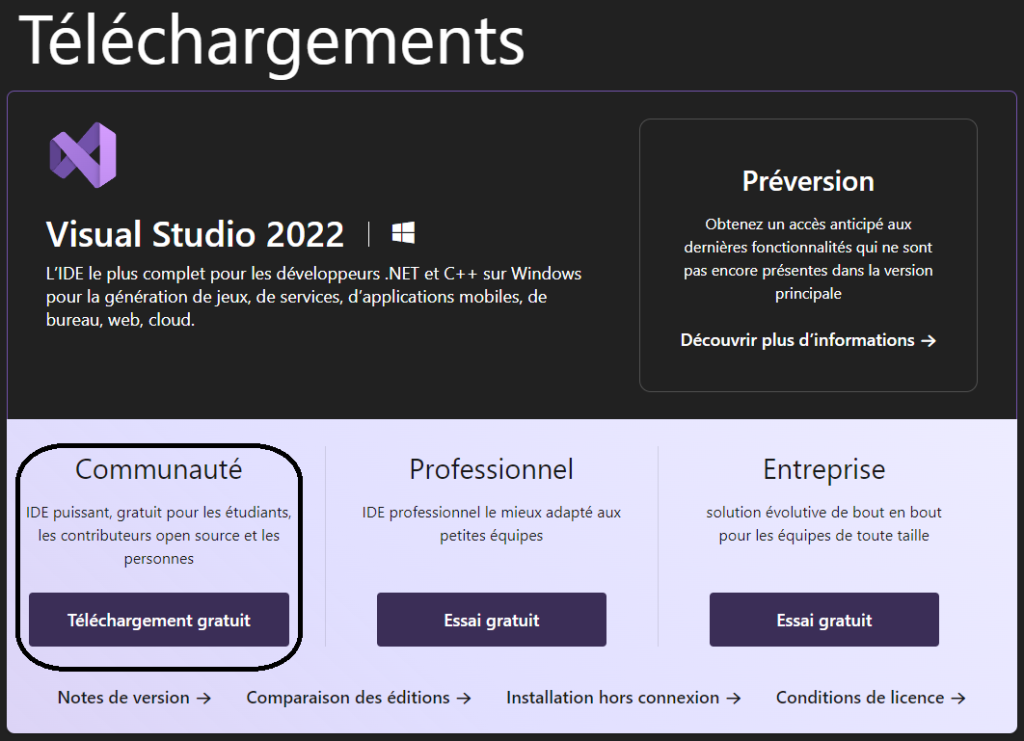The image size is (1024, 741).
Task: Click the Entreprise edition title
Action: coord(824,469)
